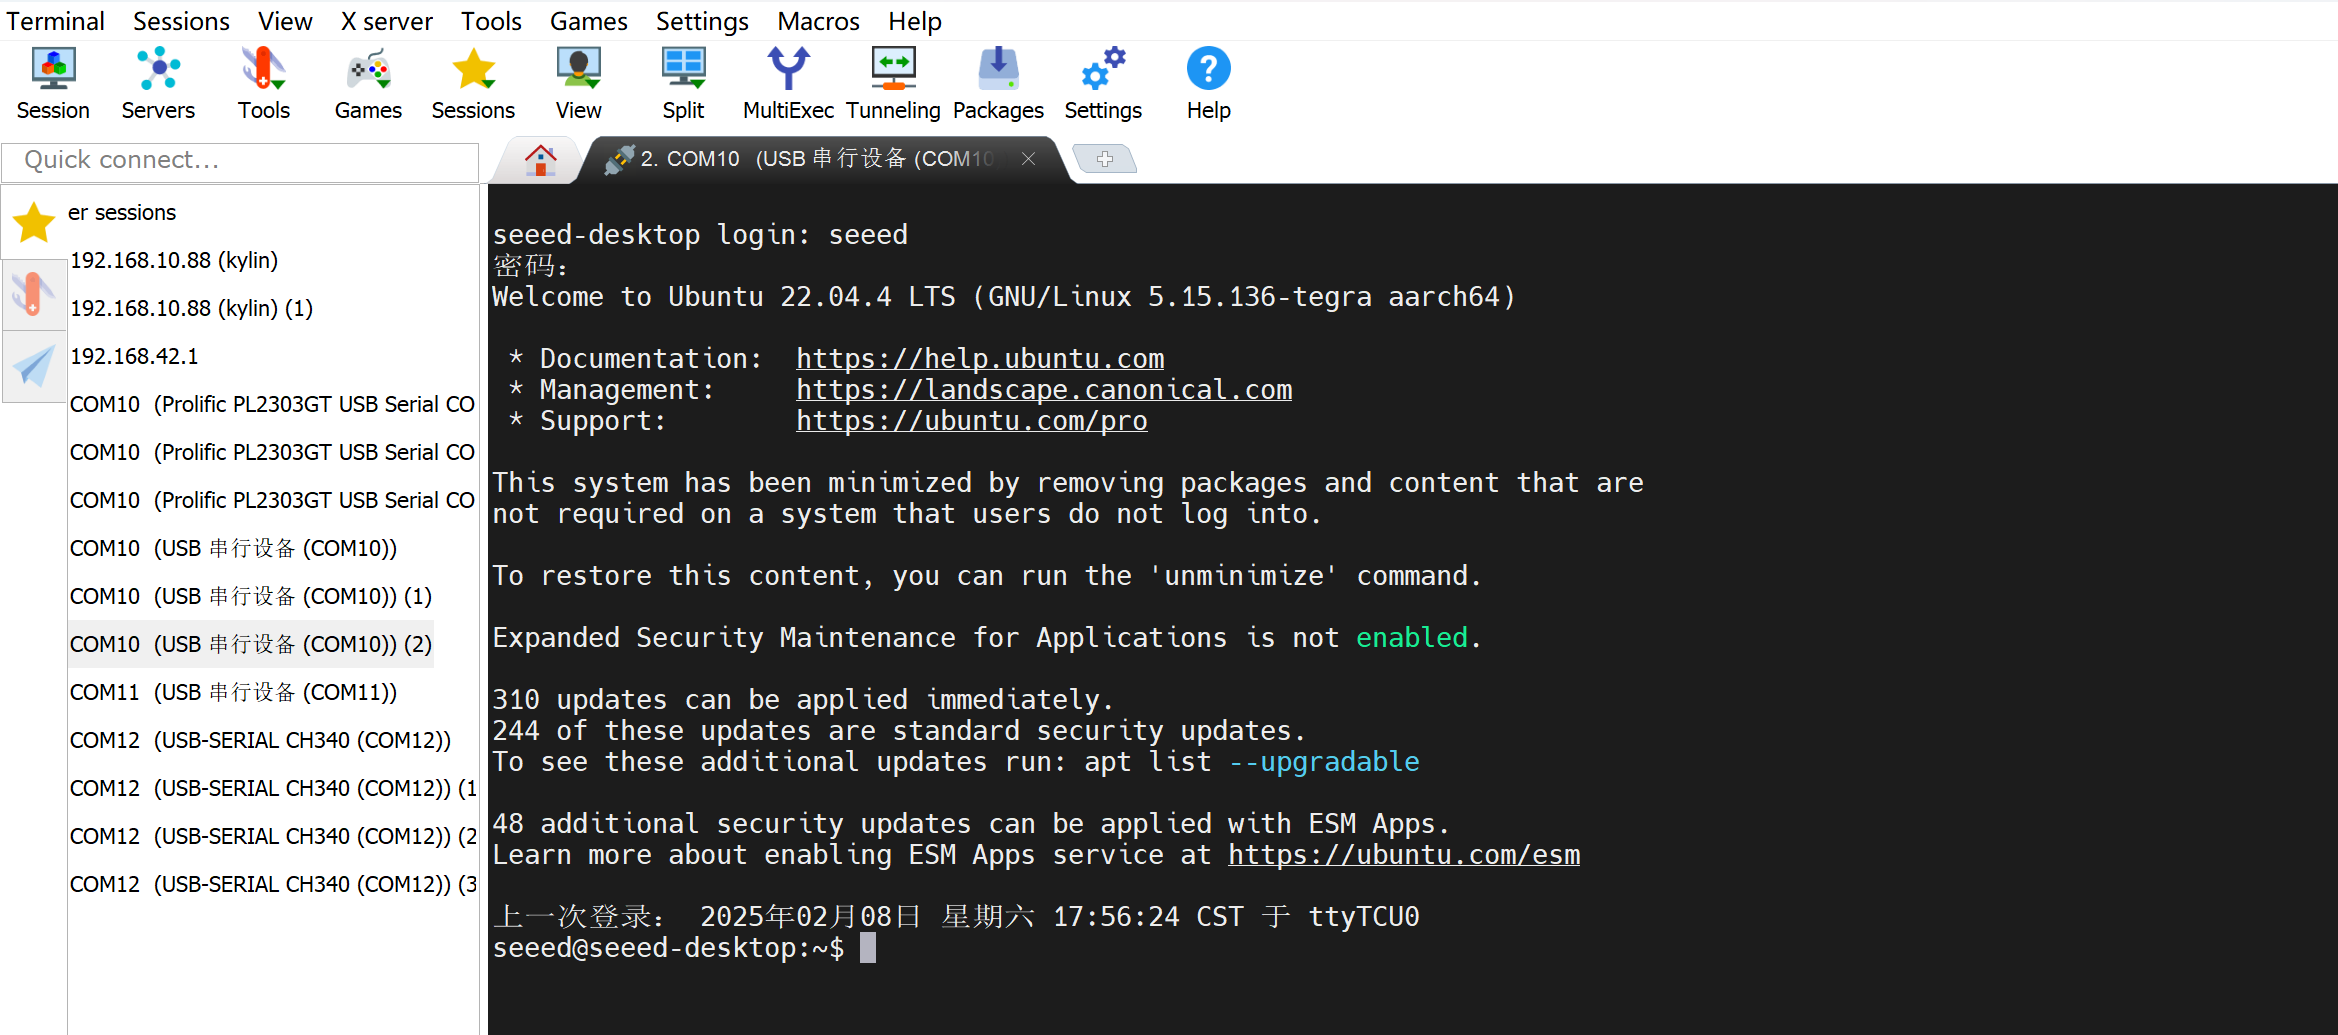This screenshot has width=2338, height=1035.
Task: Open the Terminal menu
Action: tap(55, 21)
